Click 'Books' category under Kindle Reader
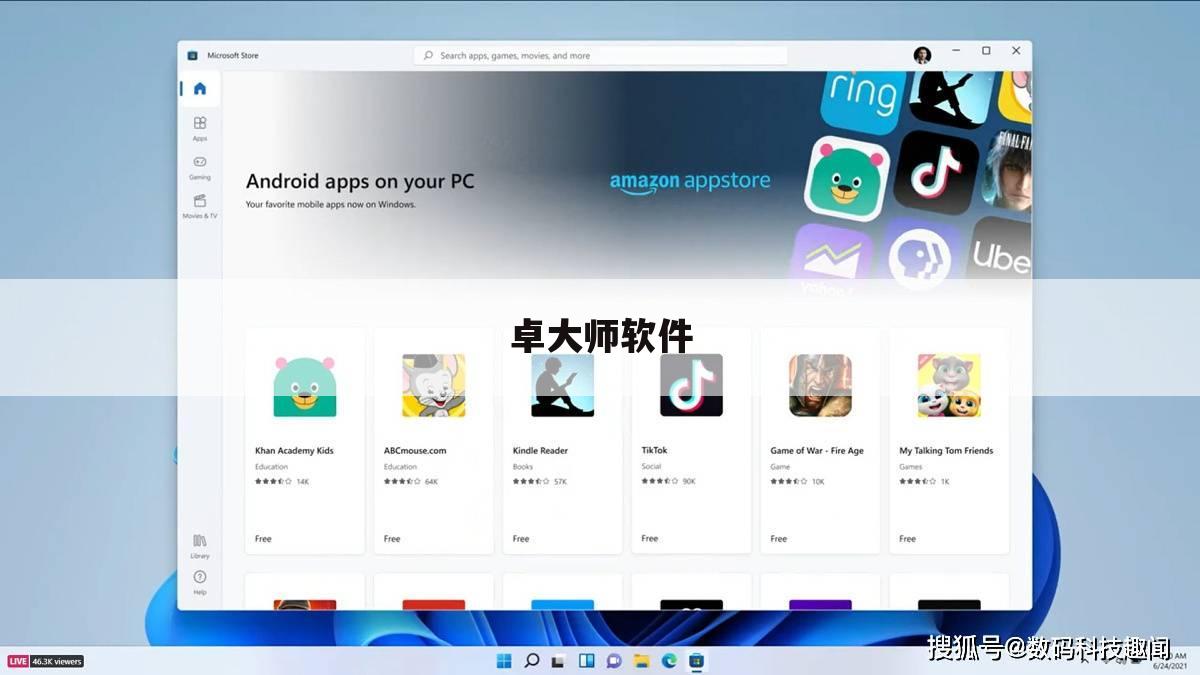Screen dimensions: 1200x675 point(523,467)
